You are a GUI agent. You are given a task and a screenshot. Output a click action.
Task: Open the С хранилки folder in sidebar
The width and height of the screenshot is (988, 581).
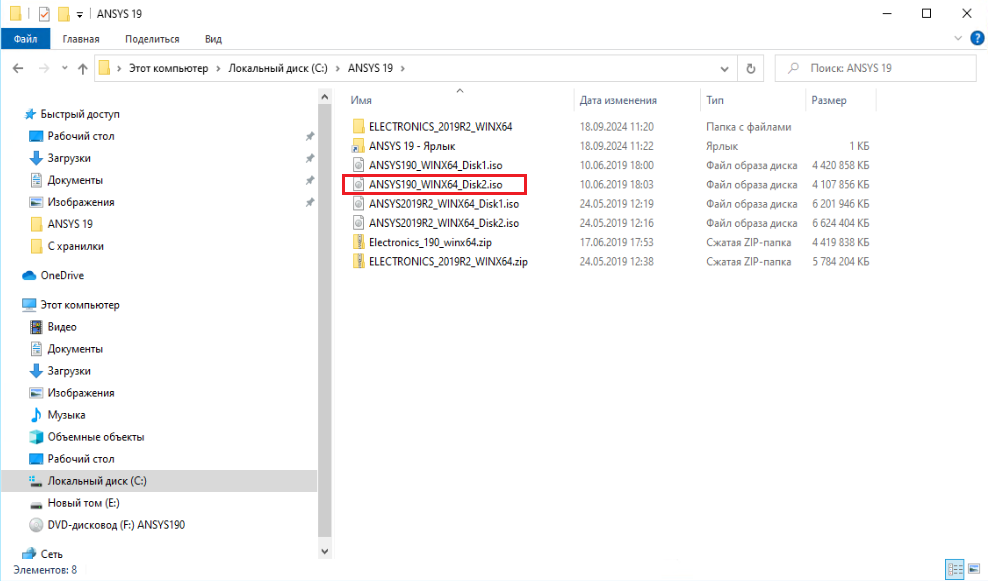click(x=75, y=246)
